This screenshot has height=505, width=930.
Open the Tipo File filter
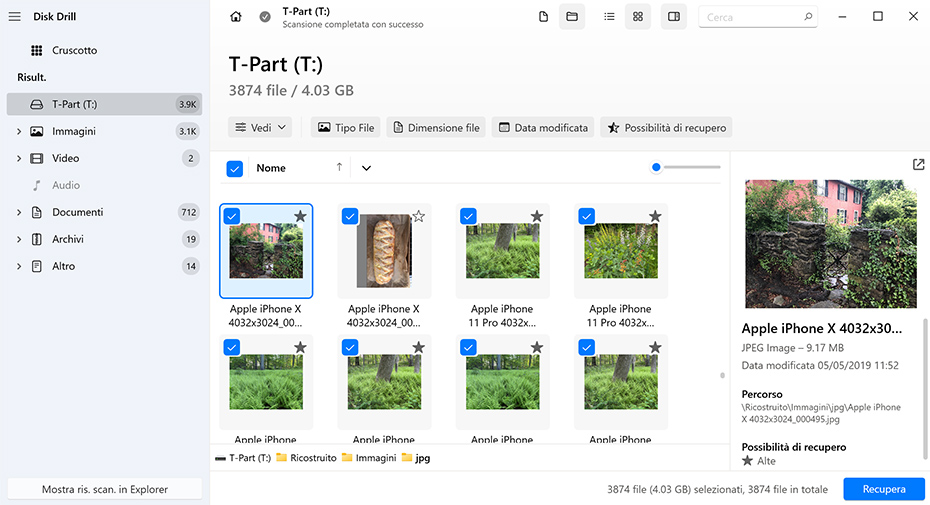click(x=346, y=128)
